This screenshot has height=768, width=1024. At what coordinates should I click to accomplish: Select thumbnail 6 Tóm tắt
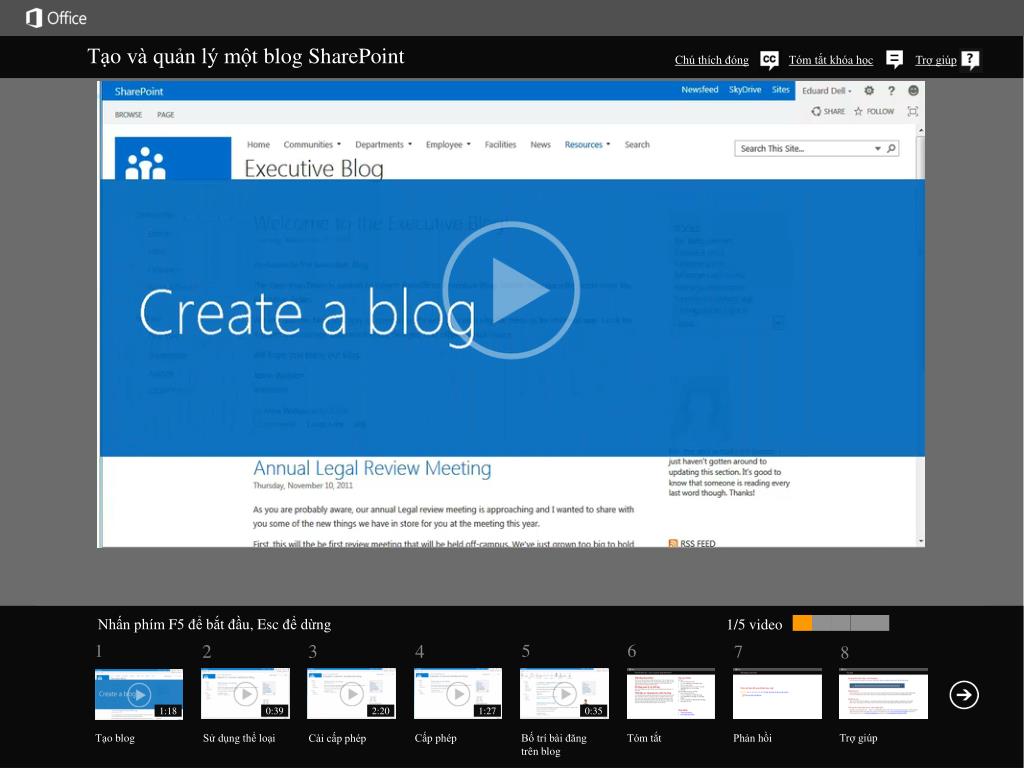[x=671, y=694]
